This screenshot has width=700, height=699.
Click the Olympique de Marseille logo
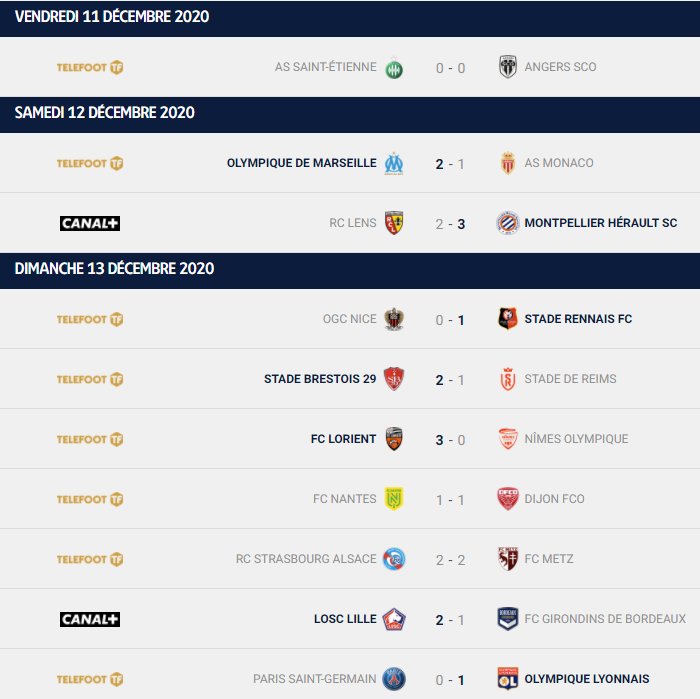pos(394,163)
